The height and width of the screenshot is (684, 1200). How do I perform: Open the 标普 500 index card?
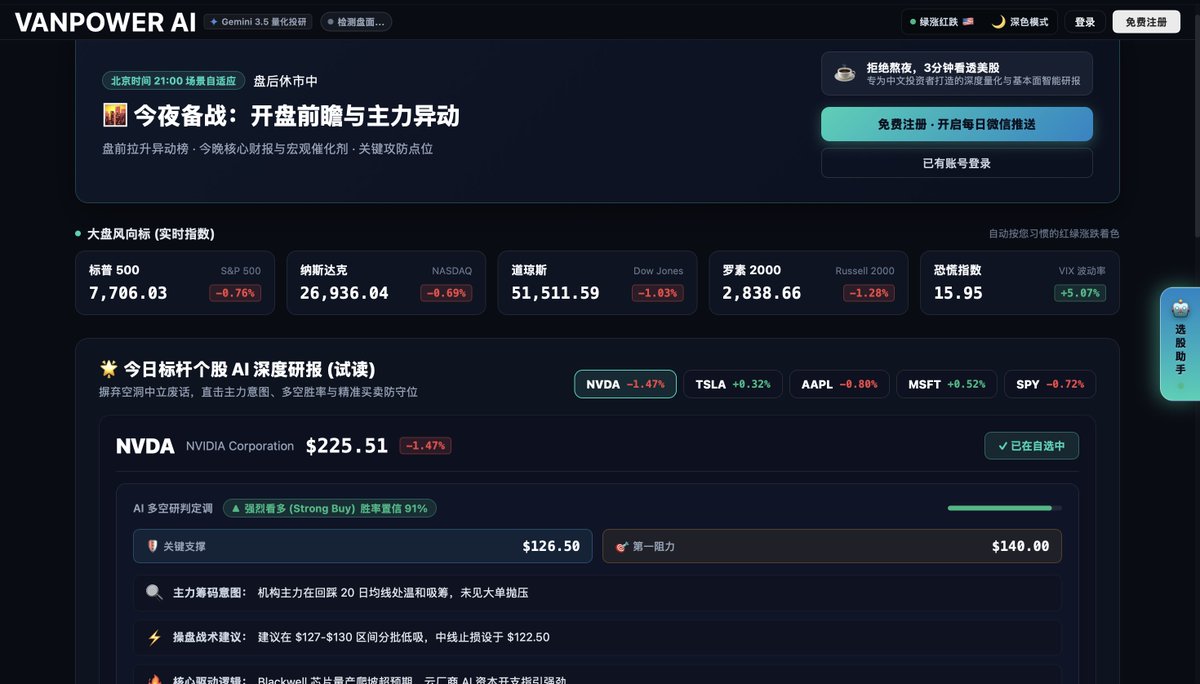tap(175, 283)
